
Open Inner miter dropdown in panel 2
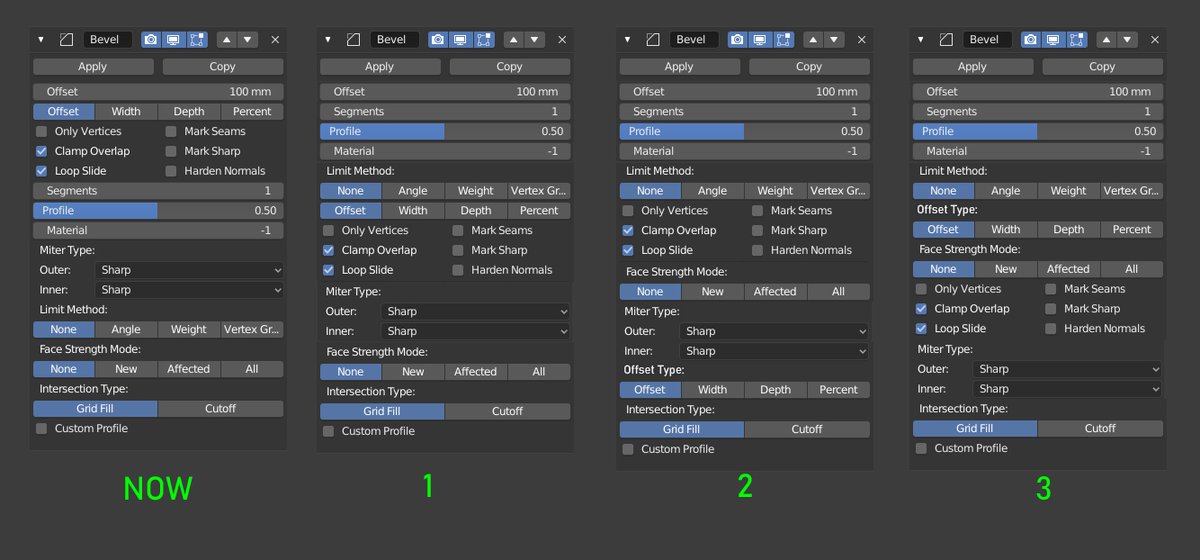tap(774, 351)
